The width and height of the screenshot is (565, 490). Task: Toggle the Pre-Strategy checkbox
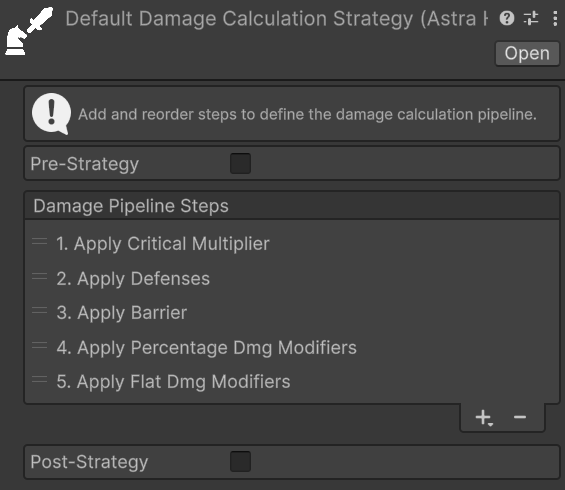click(240, 164)
